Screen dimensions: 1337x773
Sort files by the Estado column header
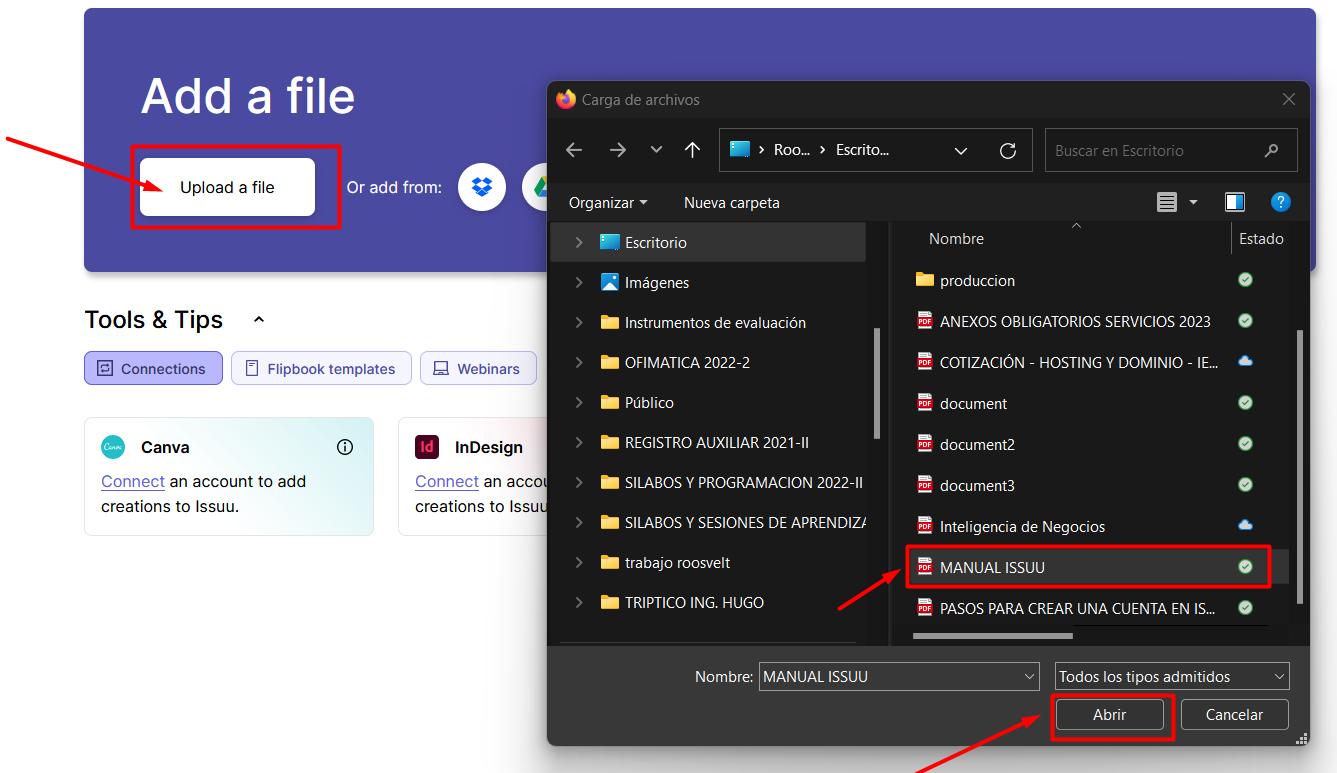(1261, 239)
